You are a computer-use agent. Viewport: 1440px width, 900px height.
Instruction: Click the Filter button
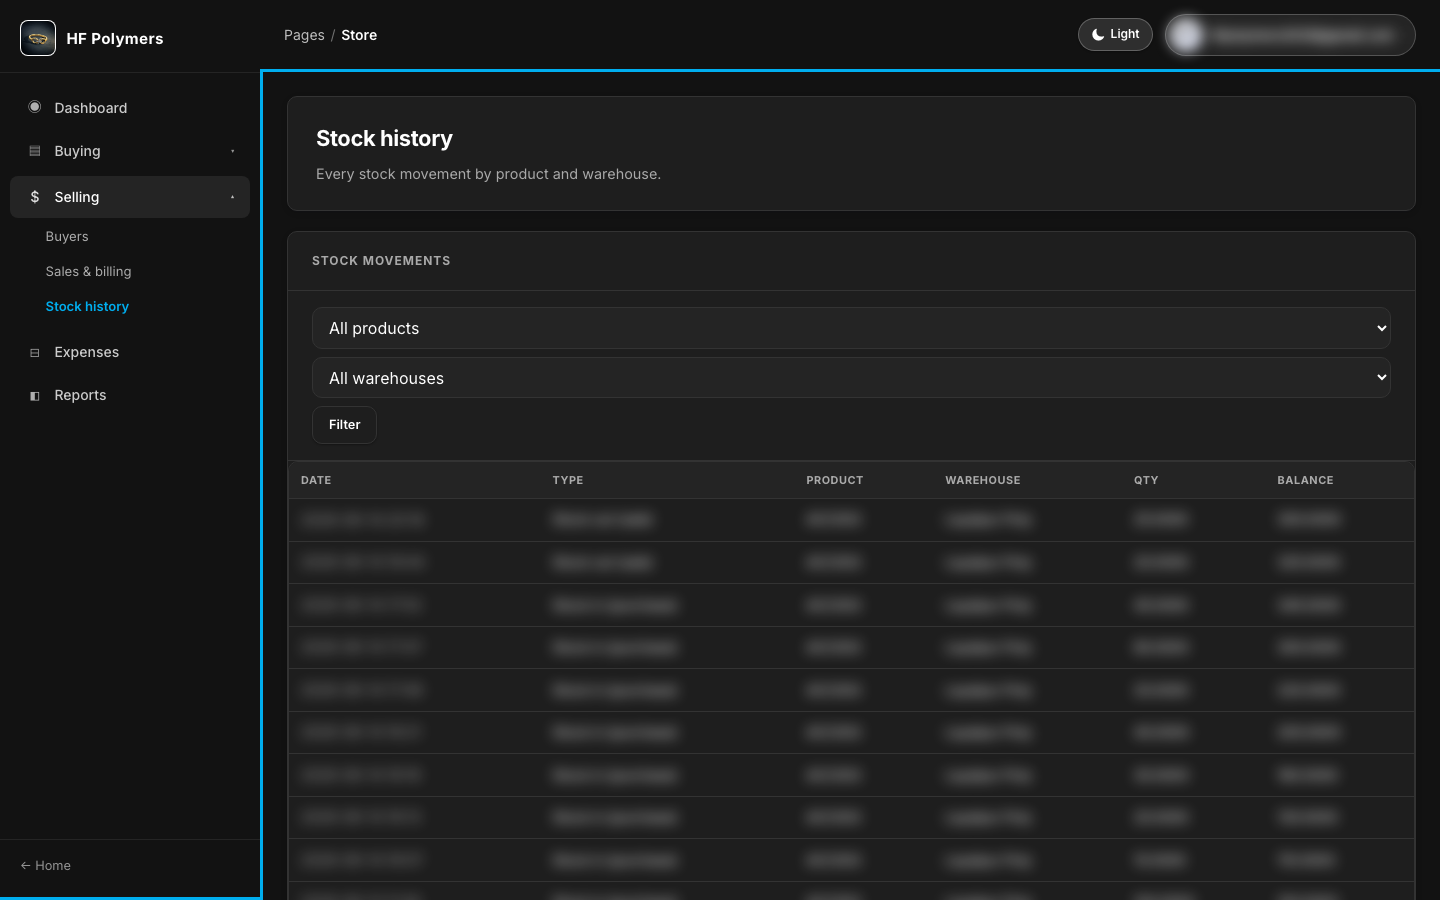coord(344,425)
